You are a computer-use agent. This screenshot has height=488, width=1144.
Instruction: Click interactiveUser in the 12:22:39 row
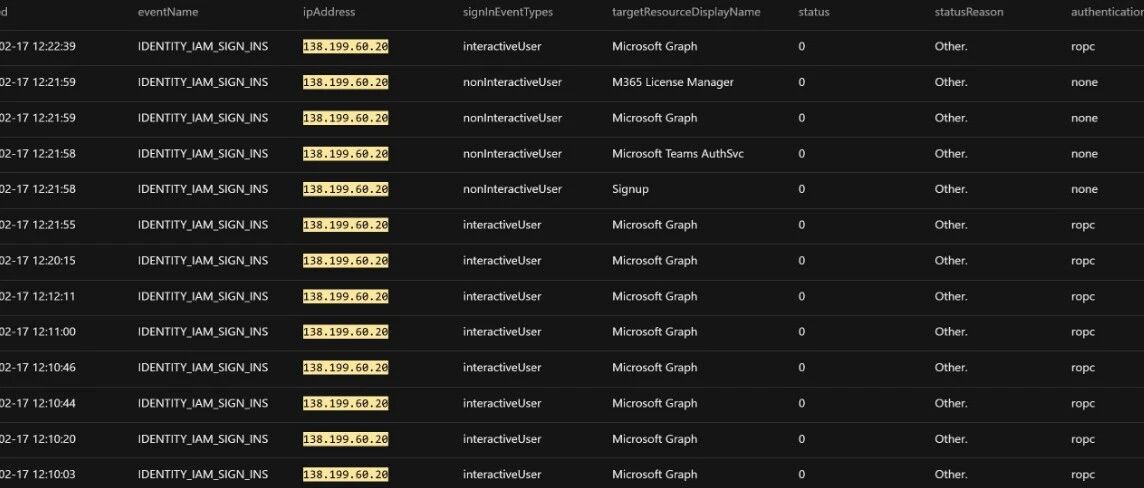[x=502, y=47]
